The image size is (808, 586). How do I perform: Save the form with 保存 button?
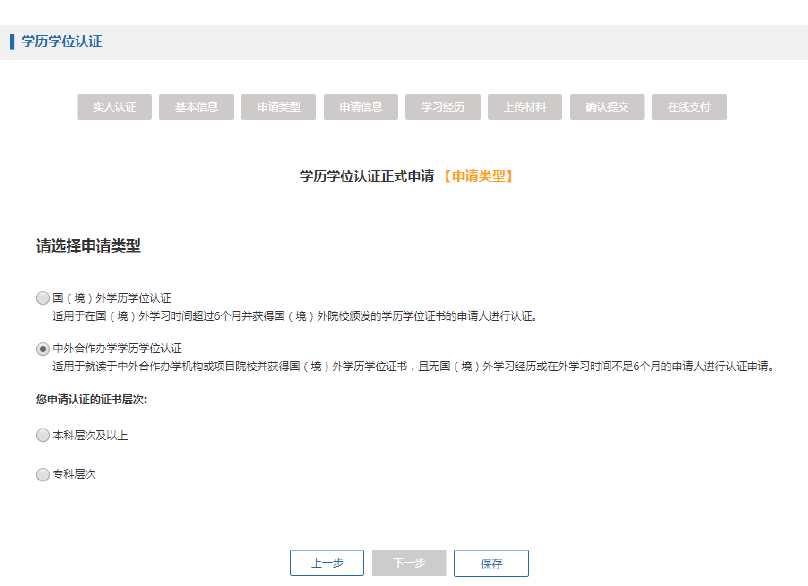click(x=491, y=563)
